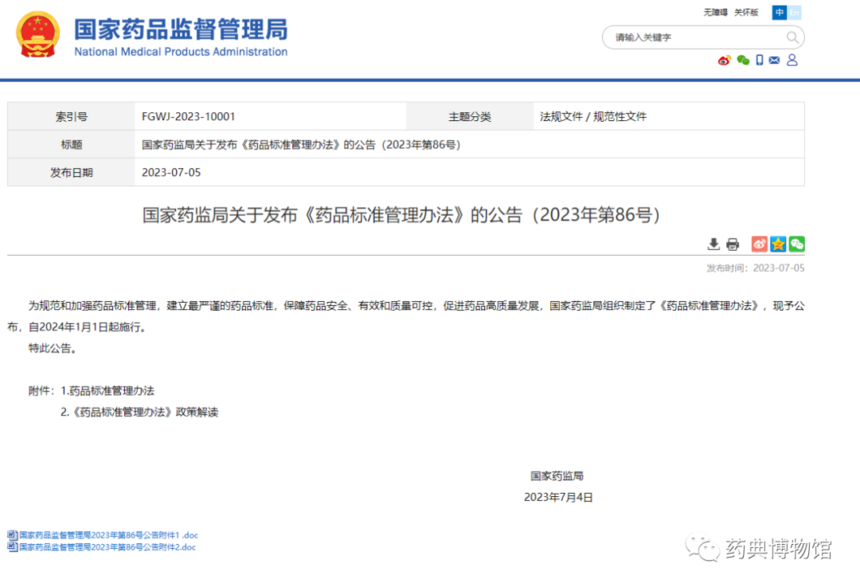This screenshot has height=587, width=860.
Task: Click the 索引号 label cell
Action: (71, 116)
